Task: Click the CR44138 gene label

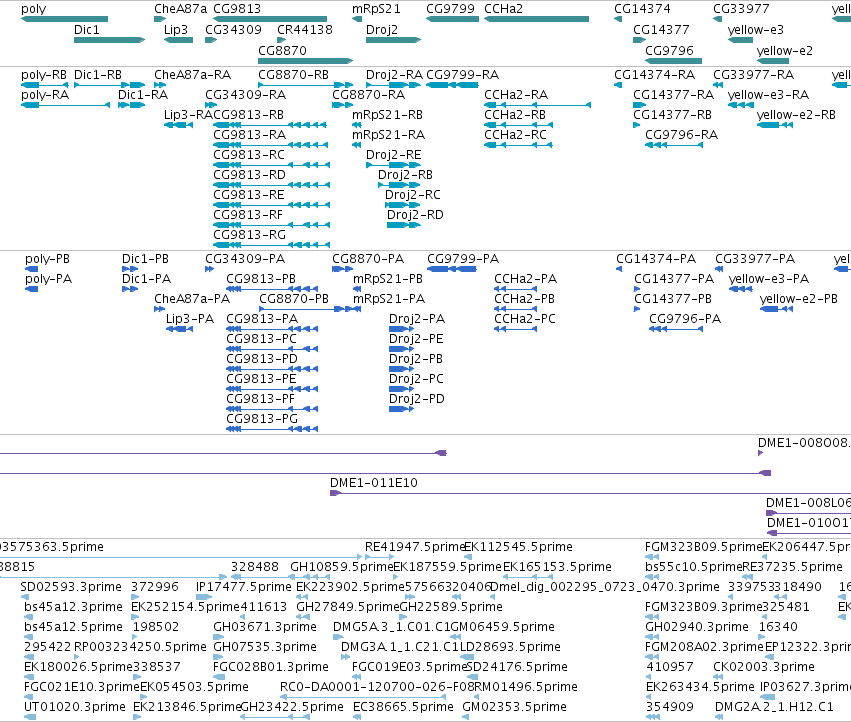Action: pos(305,29)
